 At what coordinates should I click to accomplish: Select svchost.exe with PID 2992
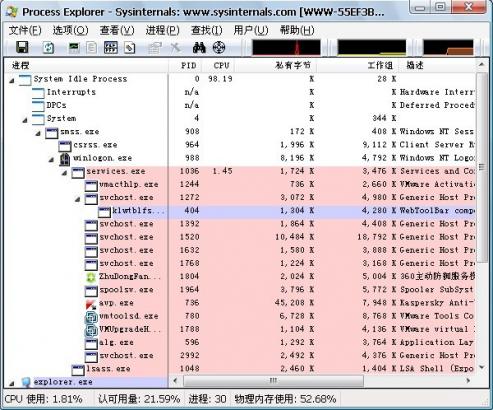click(240, 356)
